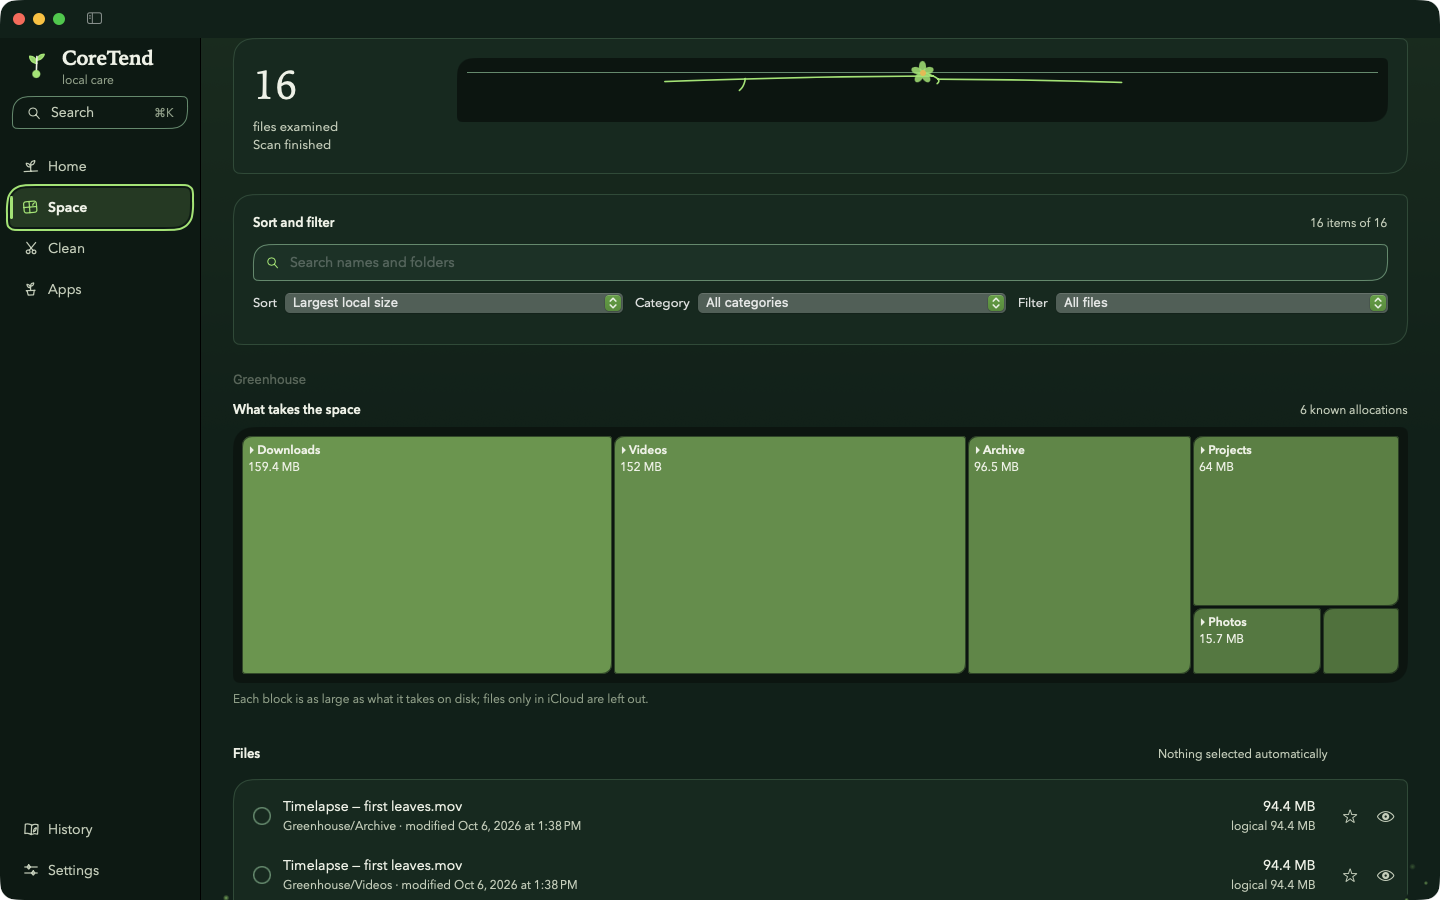The width and height of the screenshot is (1440, 900).
Task: Open the Filter dropdown All files
Action: pyautogui.click(x=1221, y=303)
